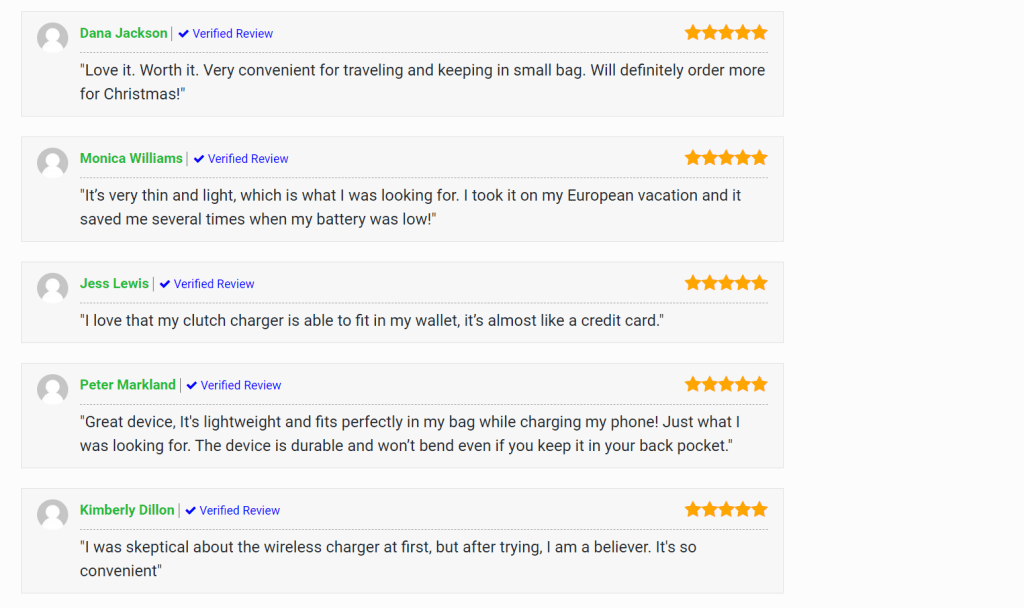The width and height of the screenshot is (1024, 608).
Task: Click the star rating on Monica Williams' review
Action: pos(726,158)
